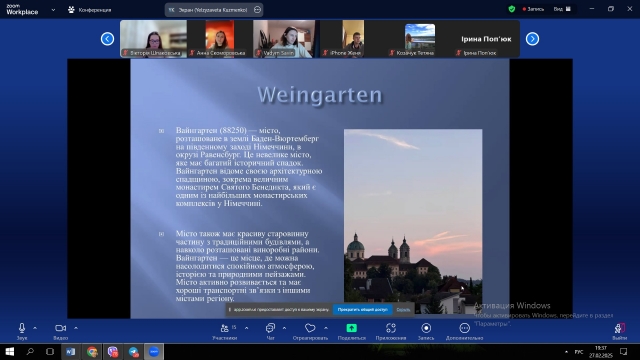Expand video options arrow next to camera
640x360 pixels.
[x=76, y=328]
